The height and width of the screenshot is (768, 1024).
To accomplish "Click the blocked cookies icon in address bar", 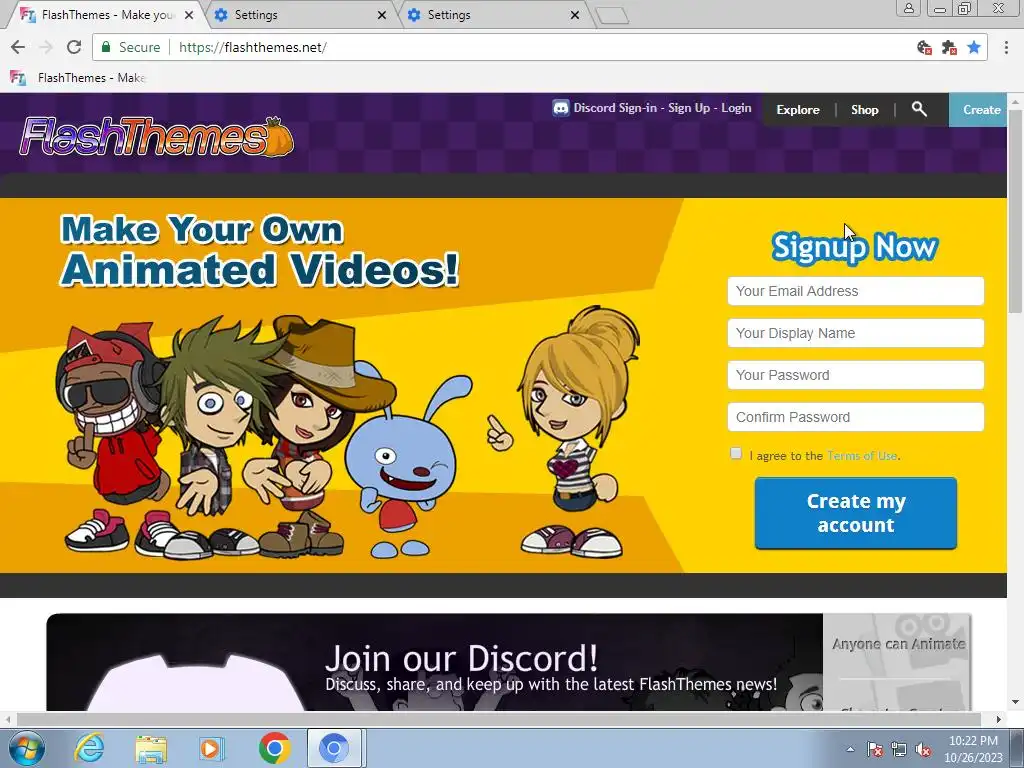I will point(924,47).
